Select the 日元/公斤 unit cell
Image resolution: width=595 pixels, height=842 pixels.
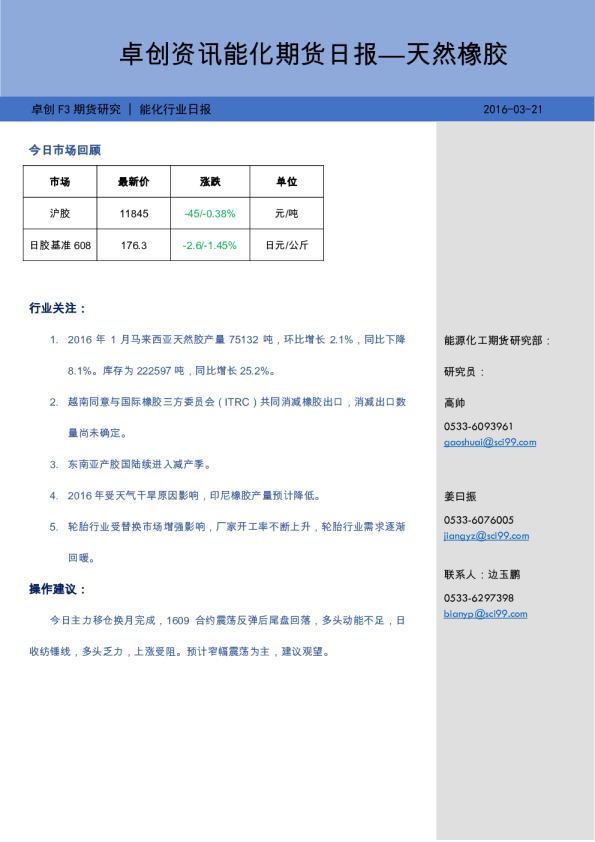click(x=286, y=245)
